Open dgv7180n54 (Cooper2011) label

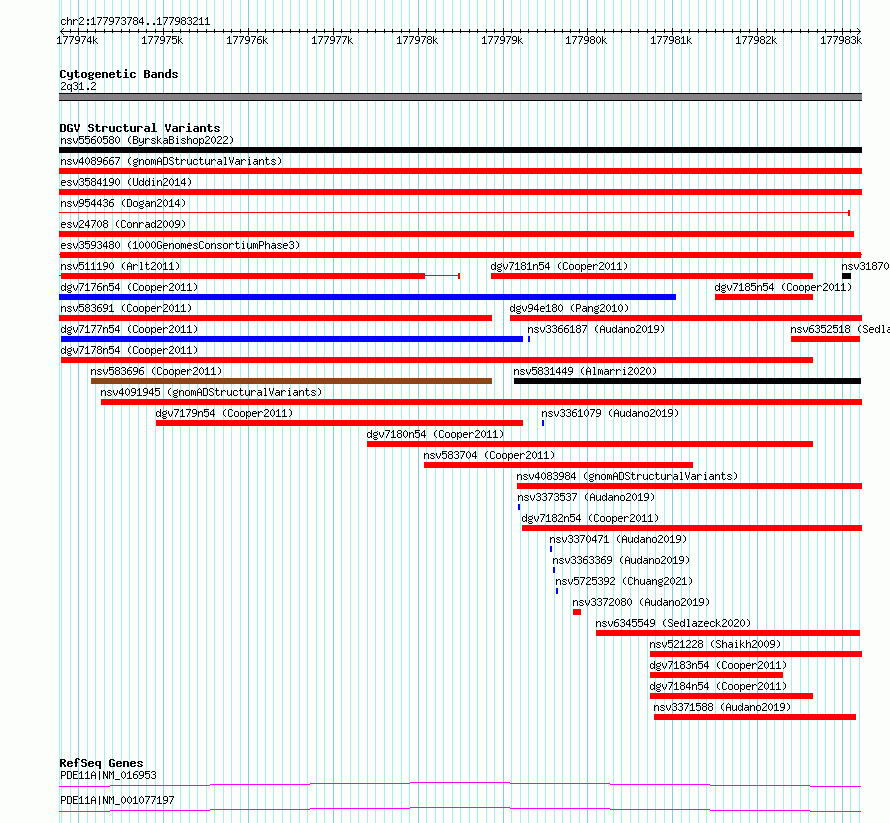[x=435, y=434]
